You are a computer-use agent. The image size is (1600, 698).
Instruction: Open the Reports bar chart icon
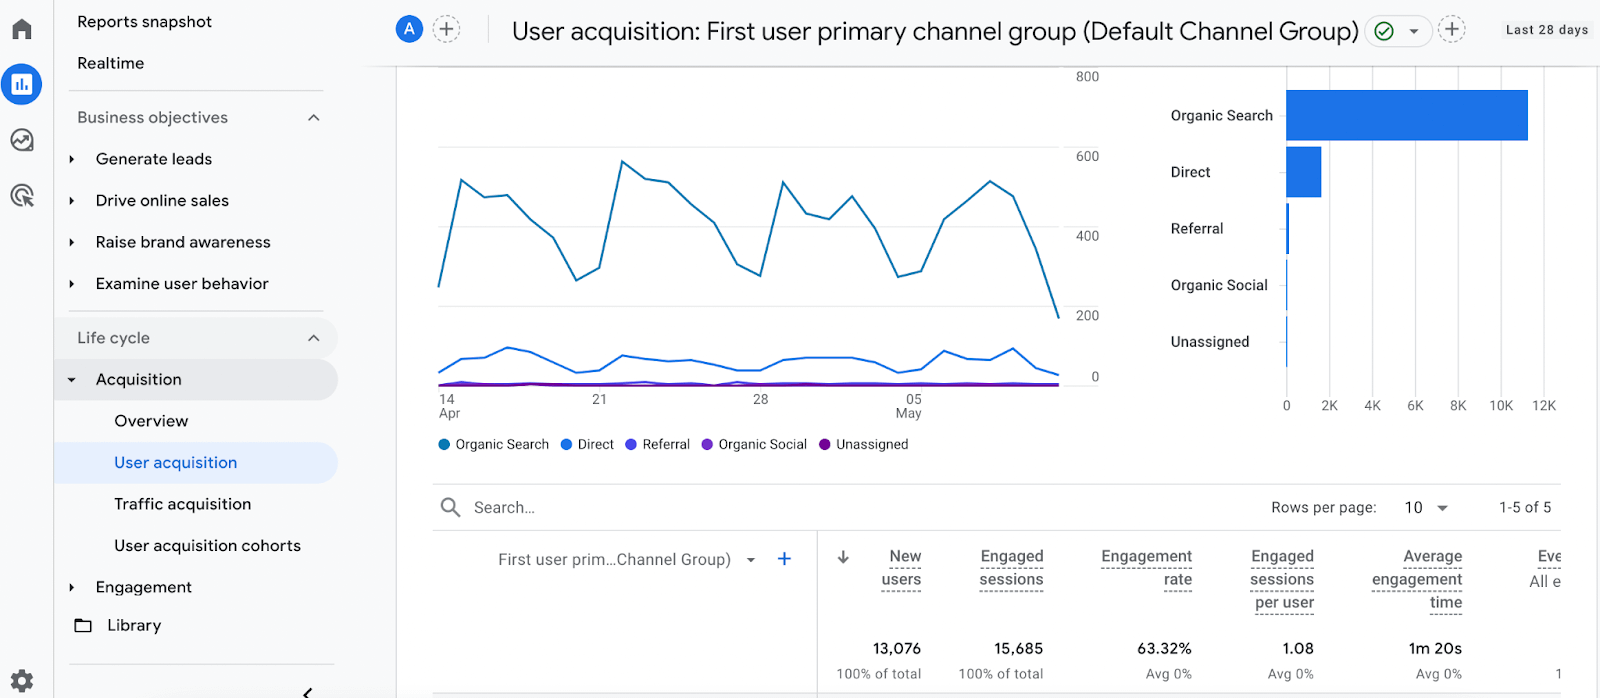pyautogui.click(x=22, y=85)
